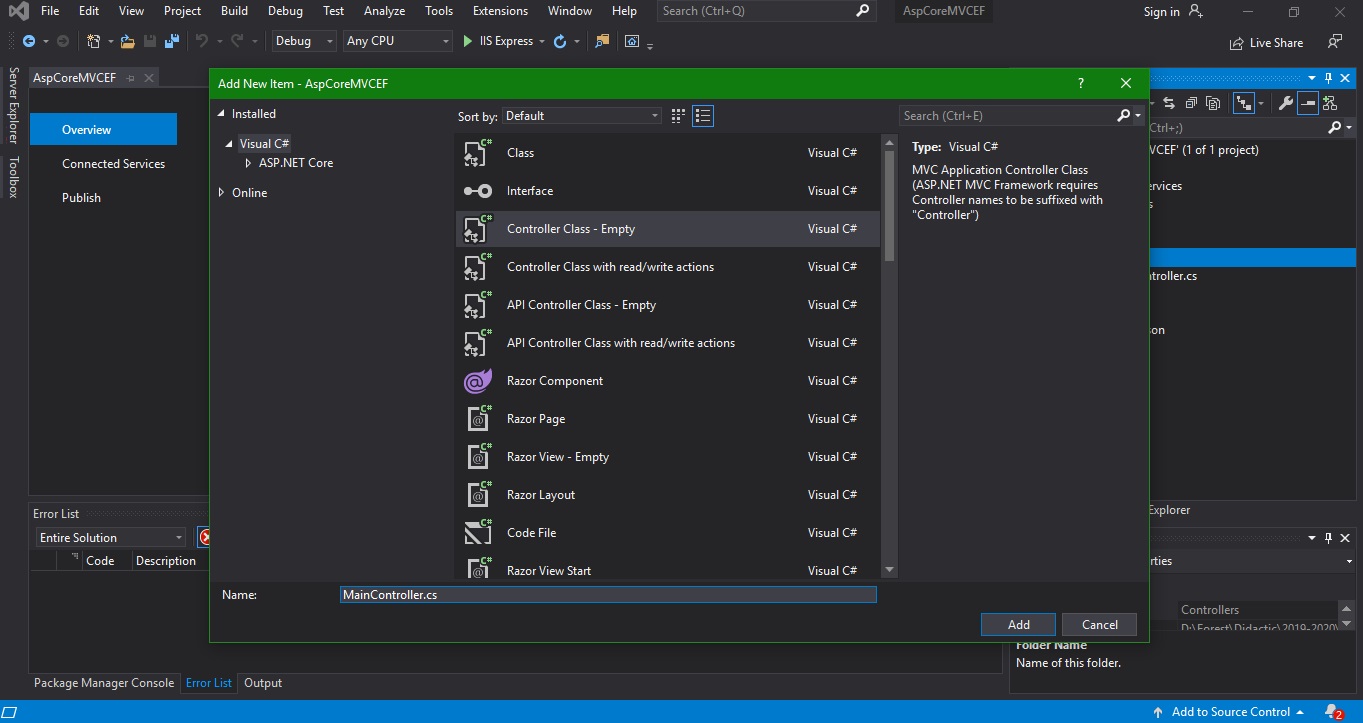Click the Interface template icon

coord(478,191)
